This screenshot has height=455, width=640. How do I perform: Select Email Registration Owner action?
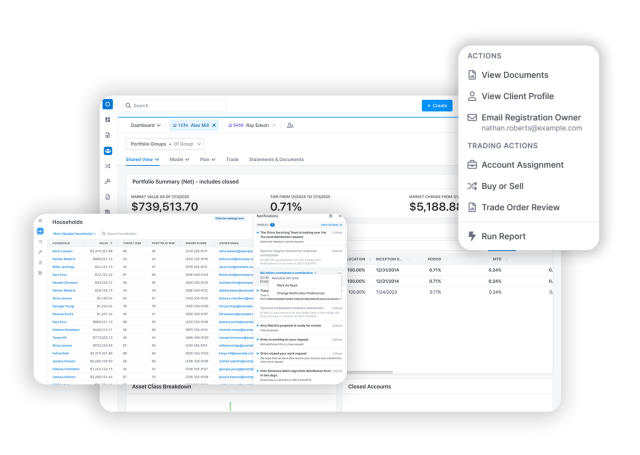point(524,122)
